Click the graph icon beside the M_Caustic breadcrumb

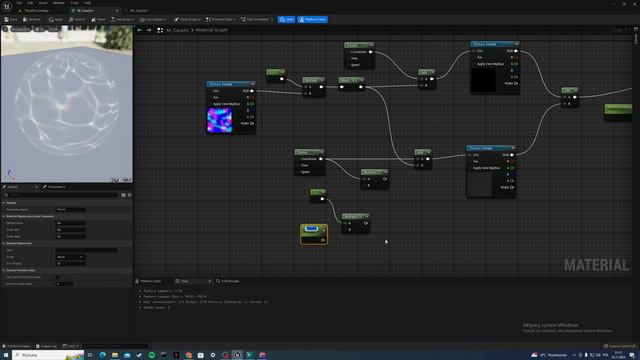click(x=160, y=30)
